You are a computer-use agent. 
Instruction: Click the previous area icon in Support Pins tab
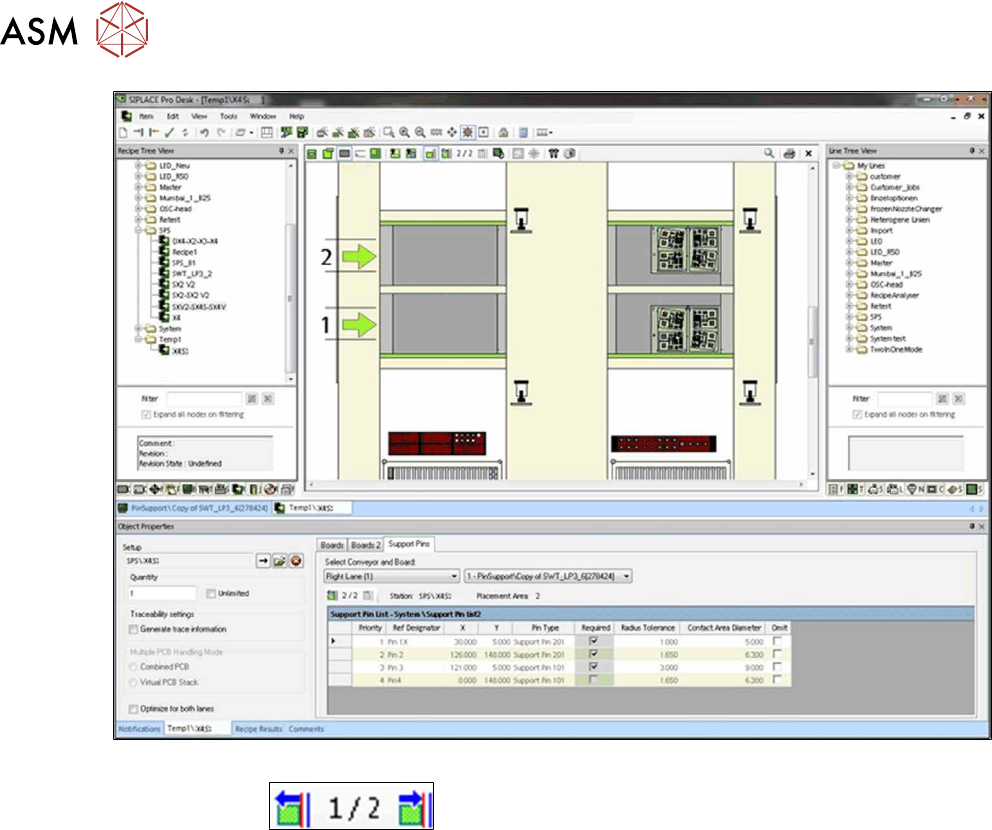pos(332,595)
